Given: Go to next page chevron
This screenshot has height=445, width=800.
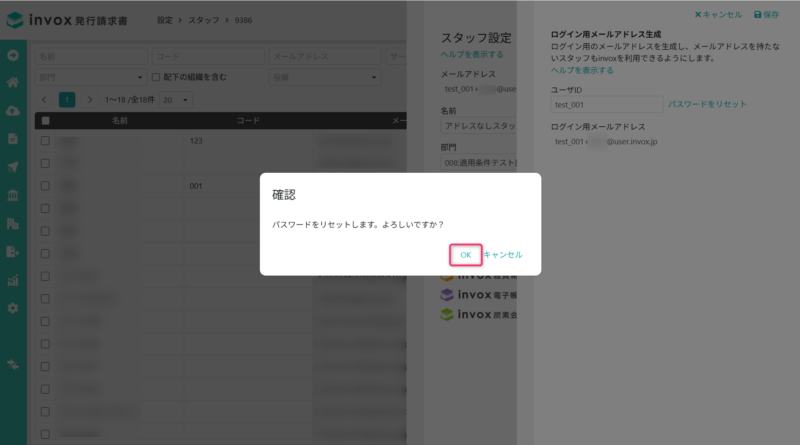Looking at the screenshot, I should 90,100.
